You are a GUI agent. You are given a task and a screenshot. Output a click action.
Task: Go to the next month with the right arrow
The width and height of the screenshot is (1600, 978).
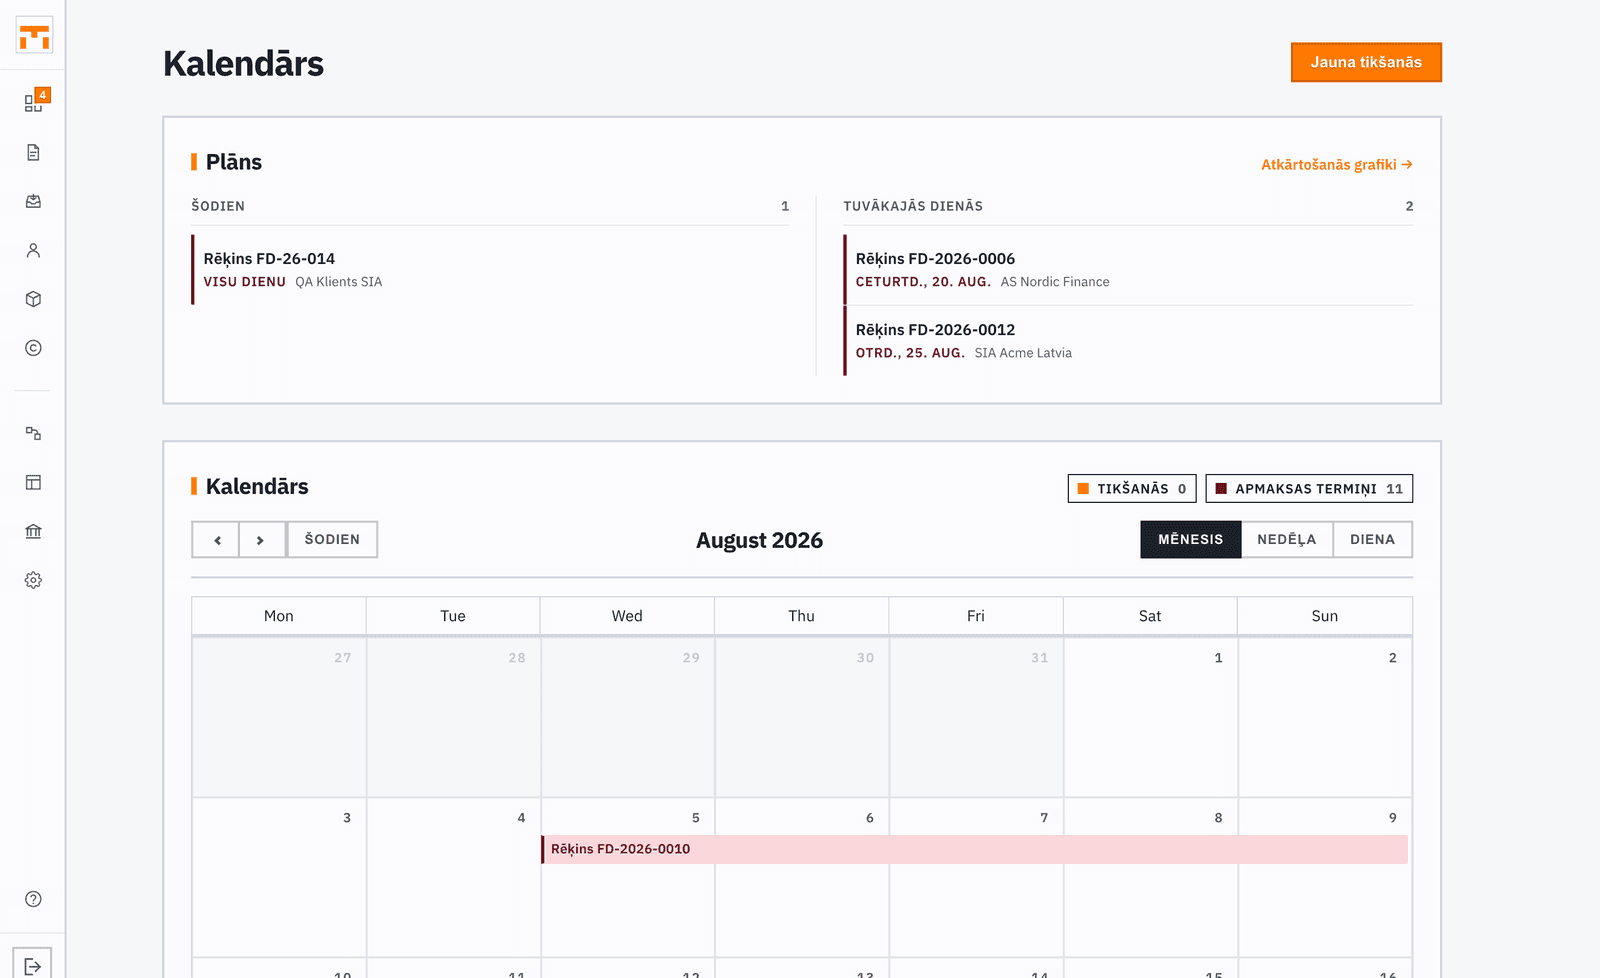pyautogui.click(x=262, y=540)
